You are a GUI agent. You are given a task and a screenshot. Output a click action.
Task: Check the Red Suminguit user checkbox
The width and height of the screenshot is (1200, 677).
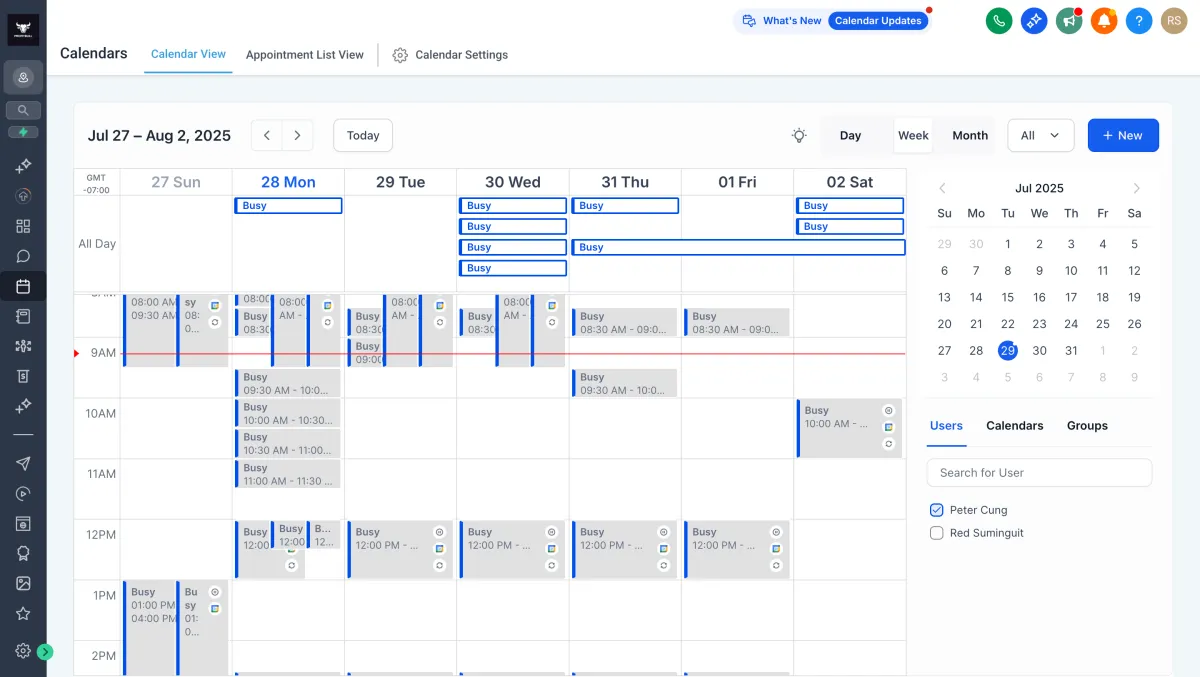(x=937, y=533)
